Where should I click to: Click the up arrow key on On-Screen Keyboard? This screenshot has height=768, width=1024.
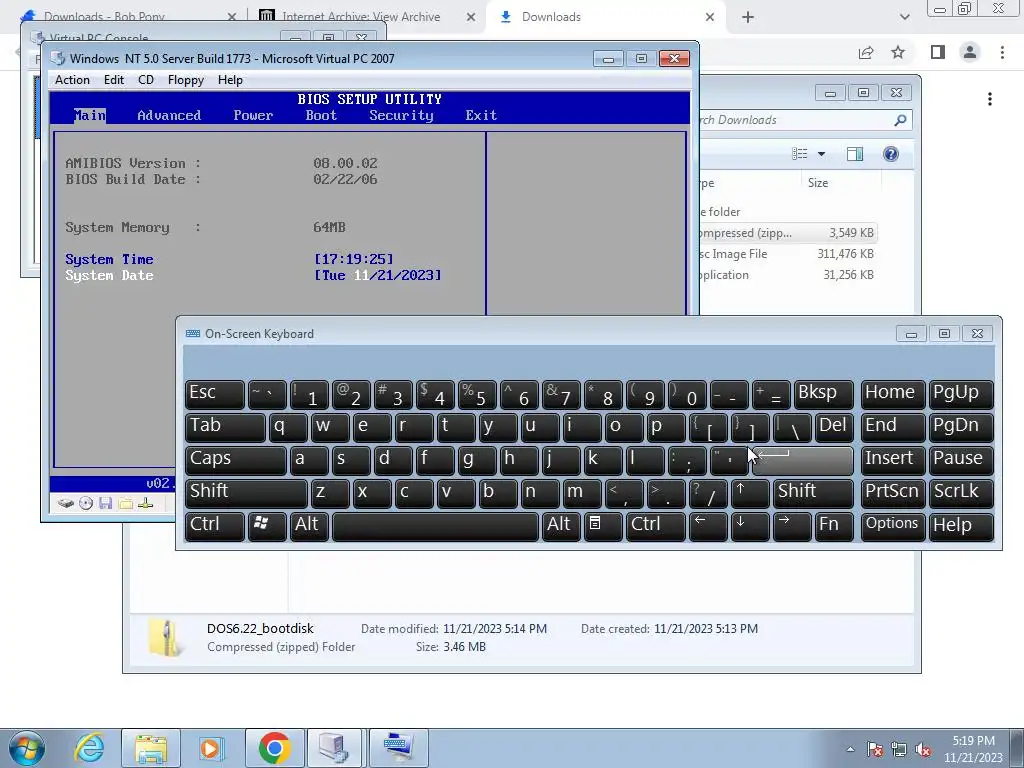coord(750,493)
